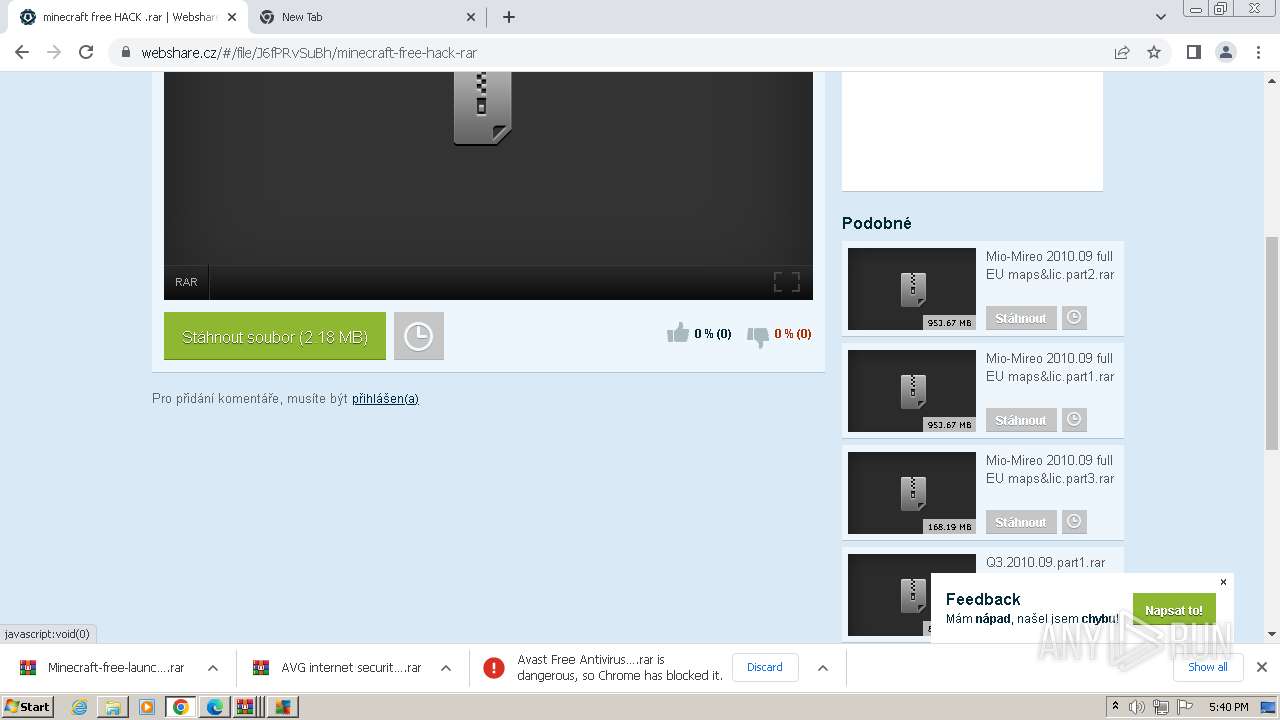1280x720 pixels.
Task: Toggle fullscreen in the file preview
Action: [x=787, y=282]
